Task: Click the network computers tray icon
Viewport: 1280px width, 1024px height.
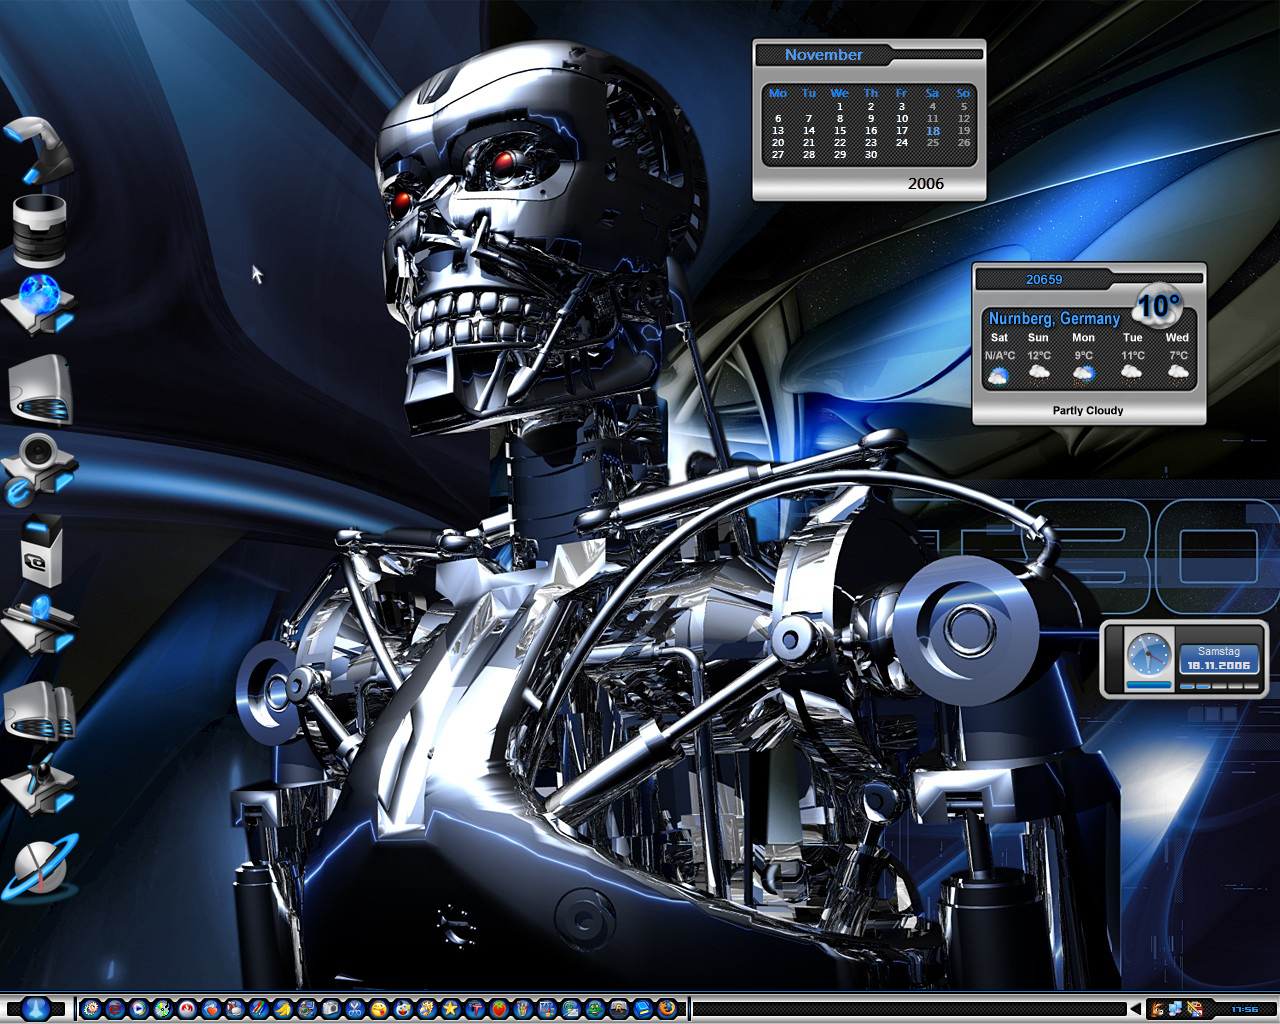Action: [x=1175, y=1008]
